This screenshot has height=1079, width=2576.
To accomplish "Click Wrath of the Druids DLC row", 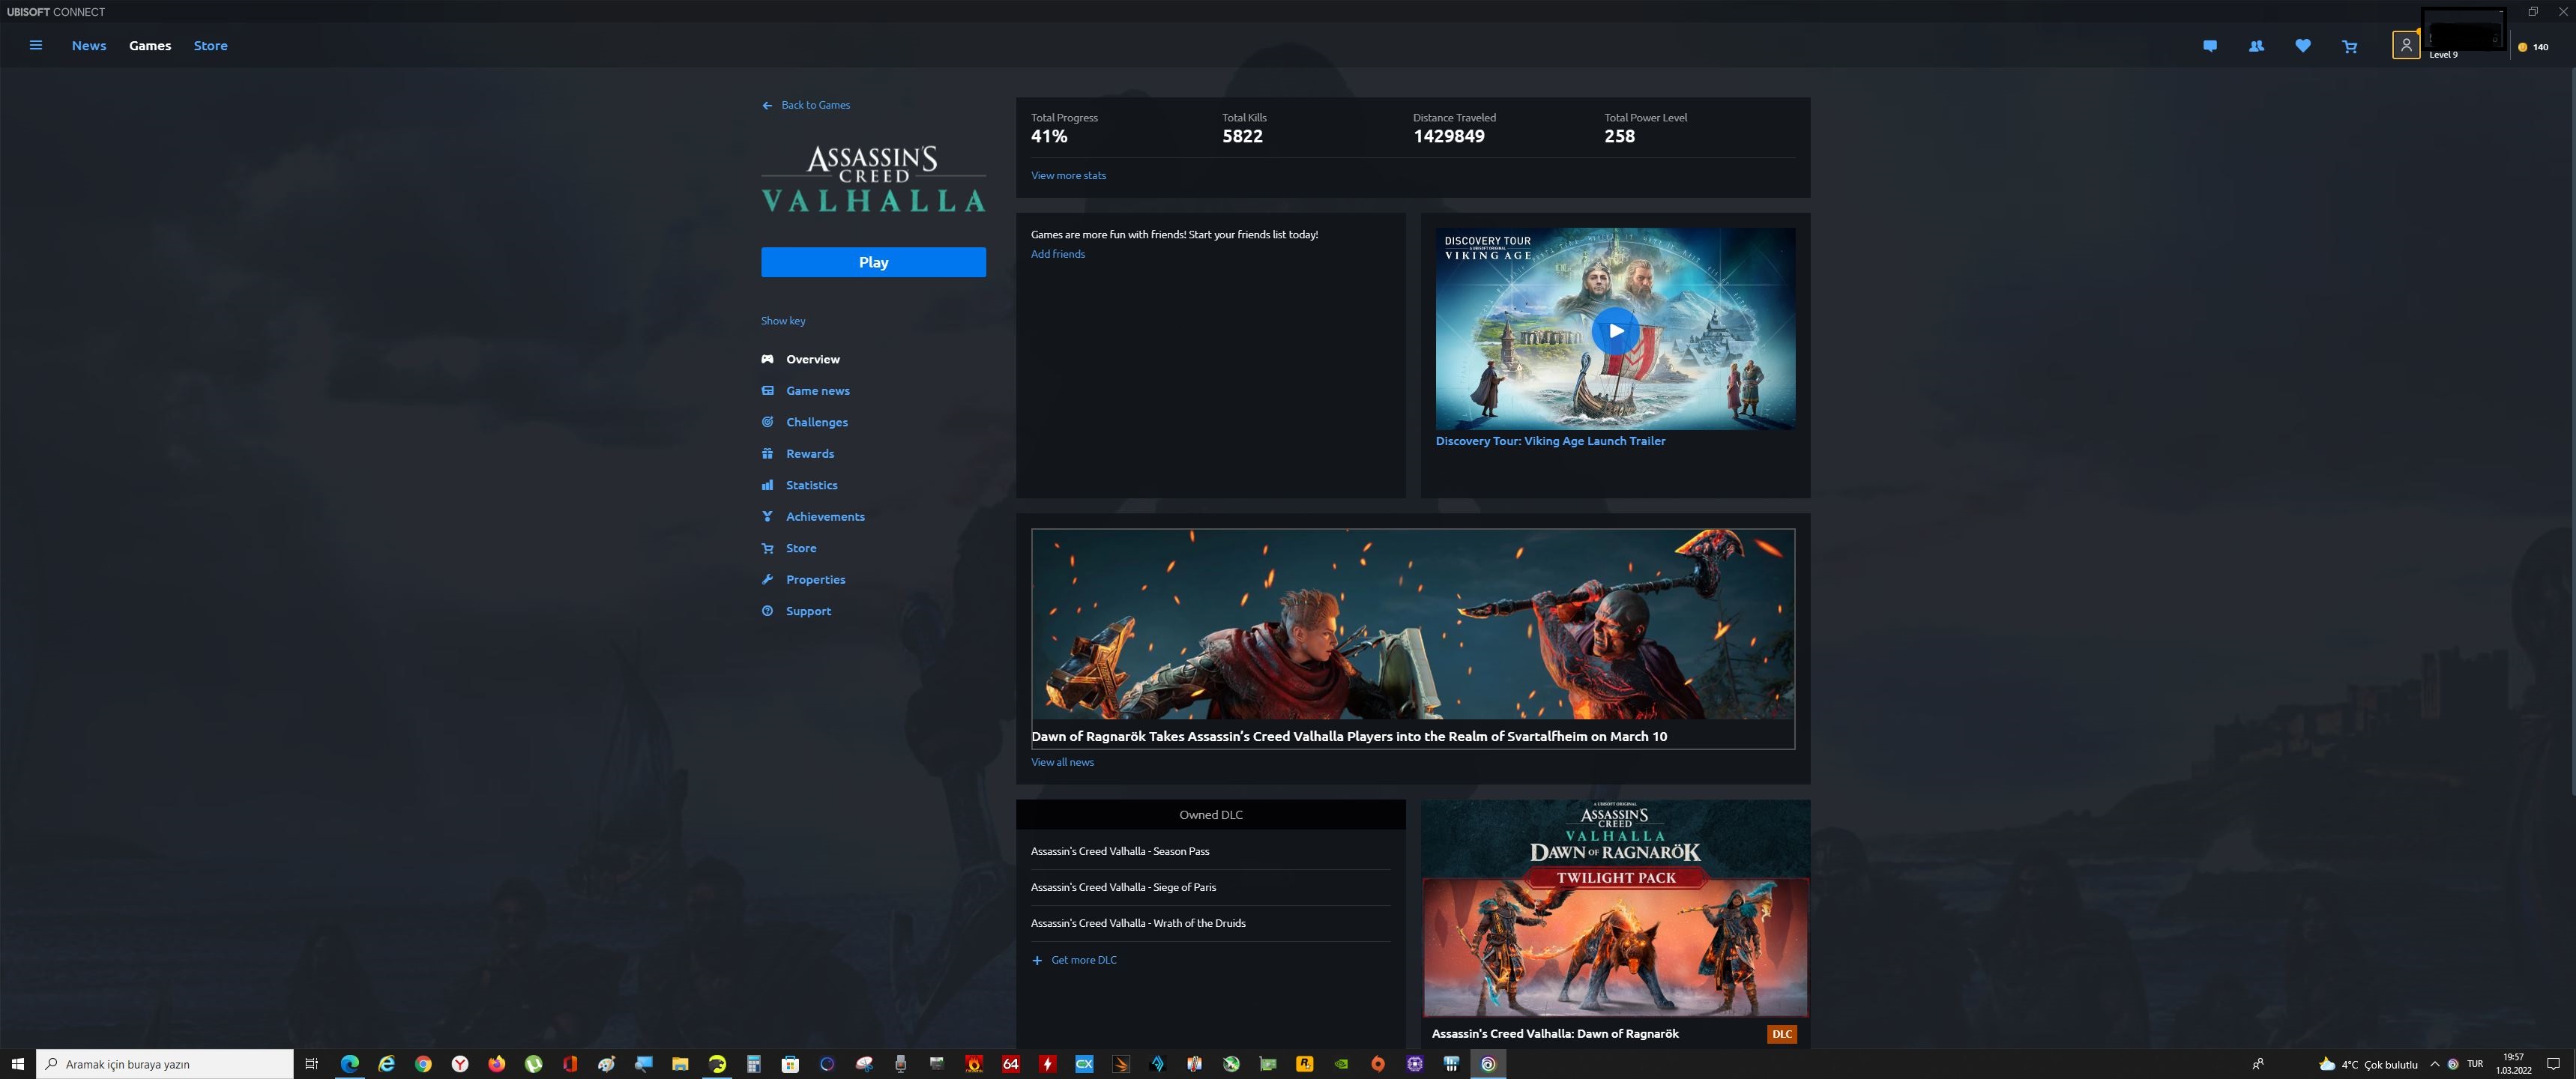I will (1211, 923).
